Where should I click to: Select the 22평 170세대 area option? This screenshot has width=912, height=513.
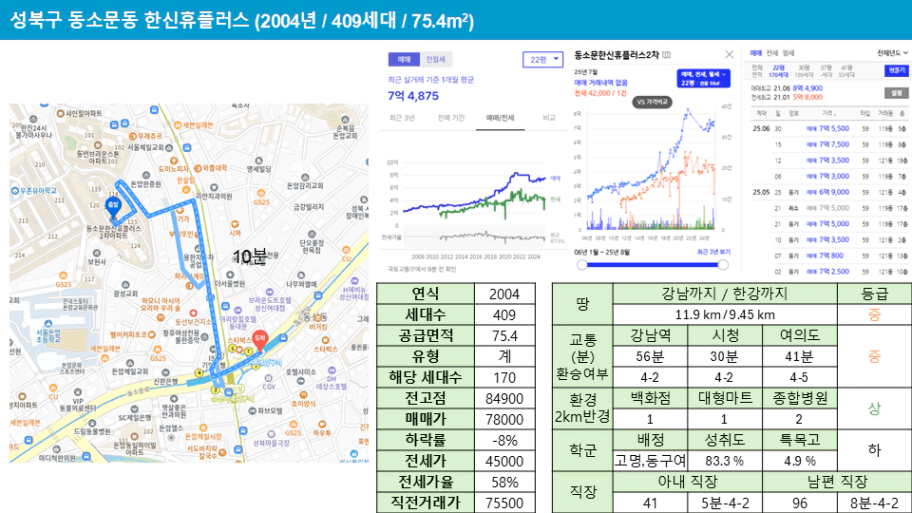click(x=778, y=71)
